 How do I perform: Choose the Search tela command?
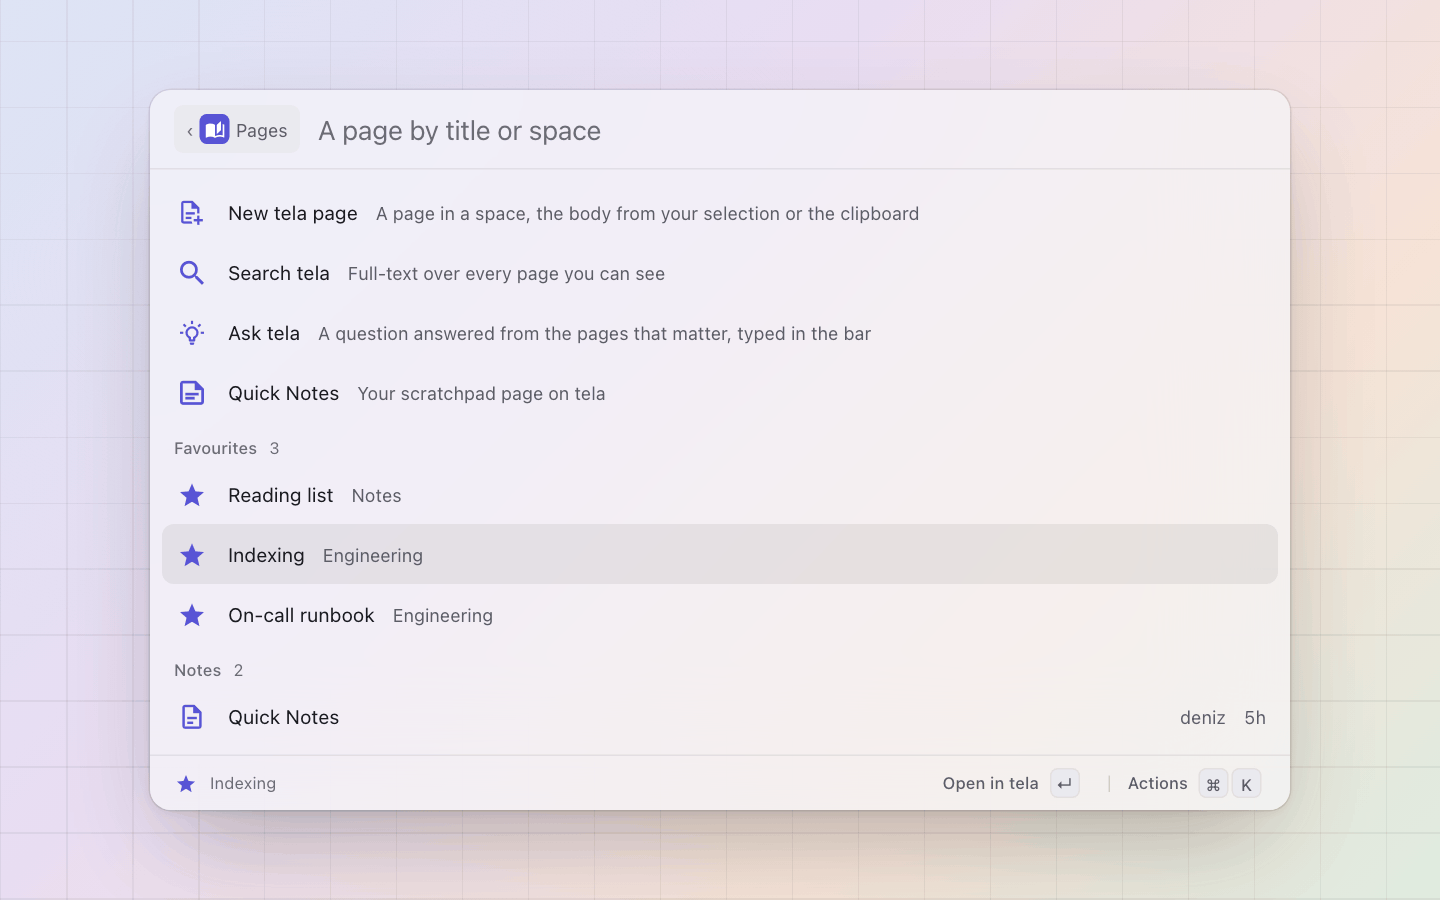click(720, 273)
